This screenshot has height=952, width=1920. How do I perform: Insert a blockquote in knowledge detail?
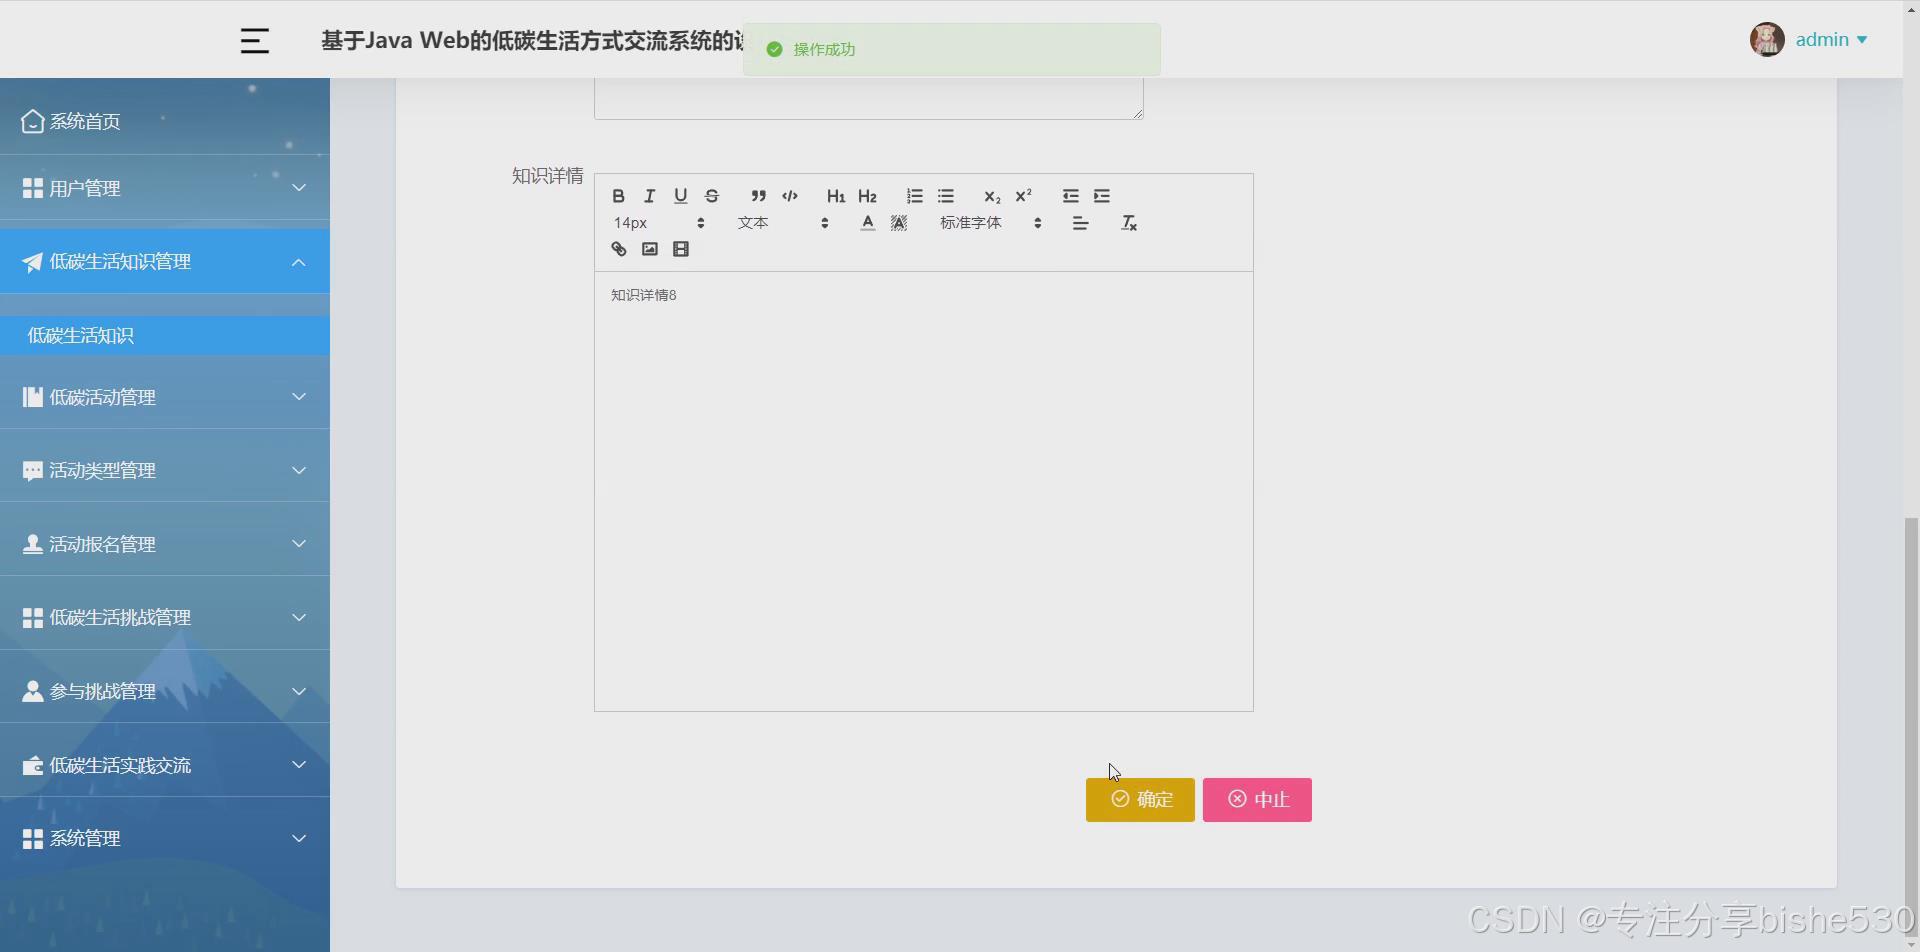(x=758, y=196)
